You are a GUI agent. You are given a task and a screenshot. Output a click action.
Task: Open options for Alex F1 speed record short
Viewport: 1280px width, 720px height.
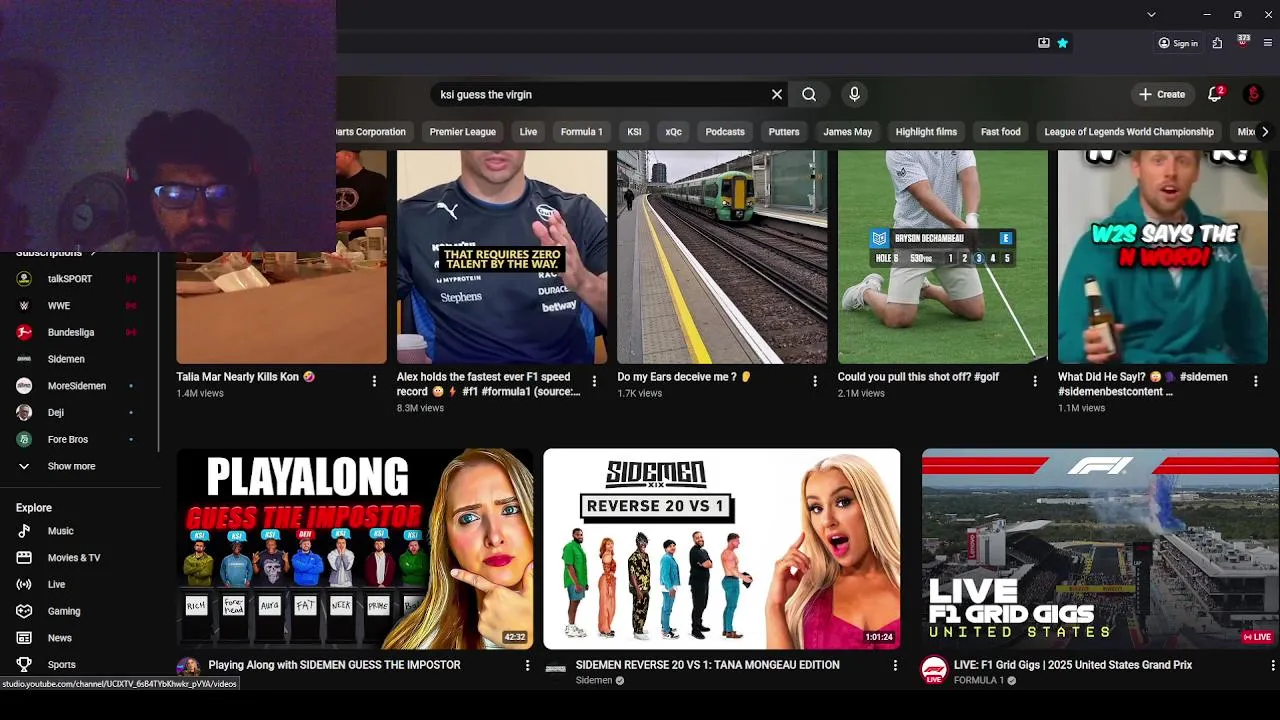pyautogui.click(x=594, y=381)
